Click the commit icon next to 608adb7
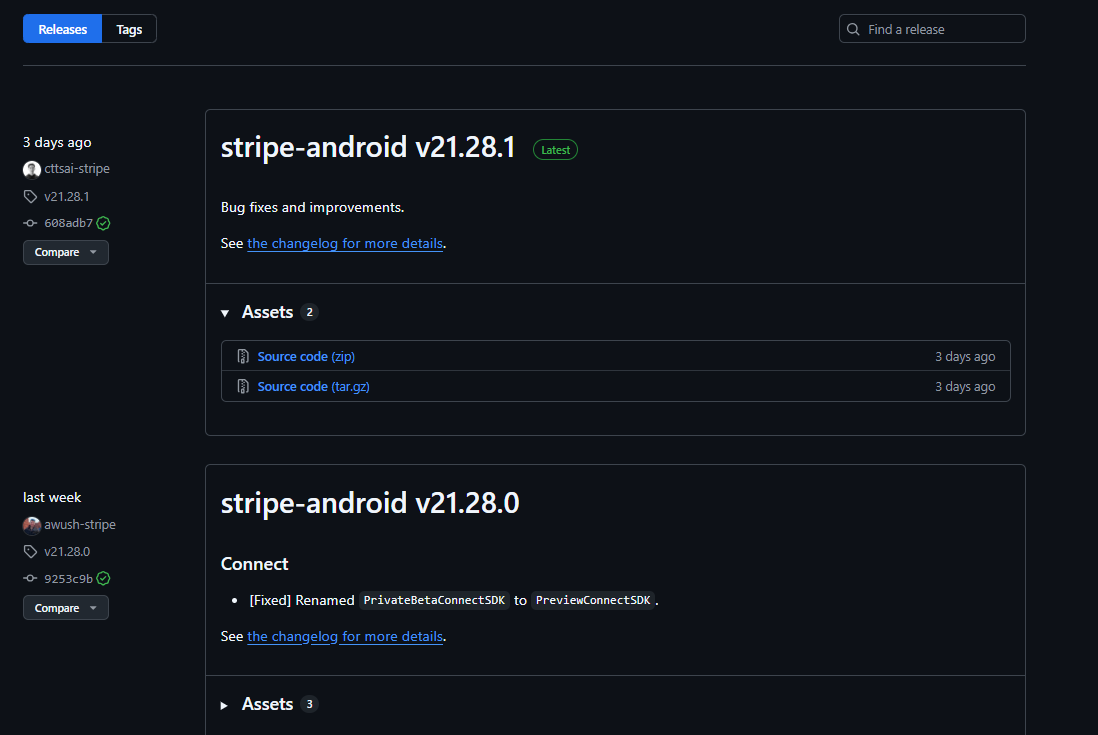1098x735 pixels. pyautogui.click(x=30, y=222)
